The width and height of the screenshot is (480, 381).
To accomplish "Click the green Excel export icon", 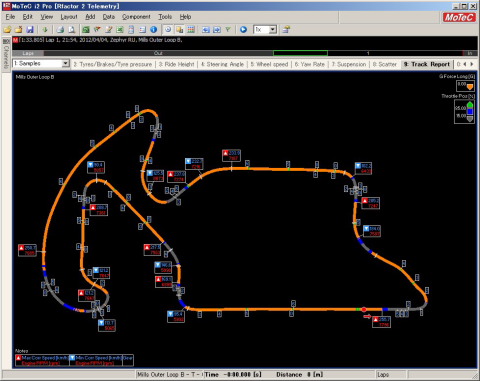I will 120,30.
